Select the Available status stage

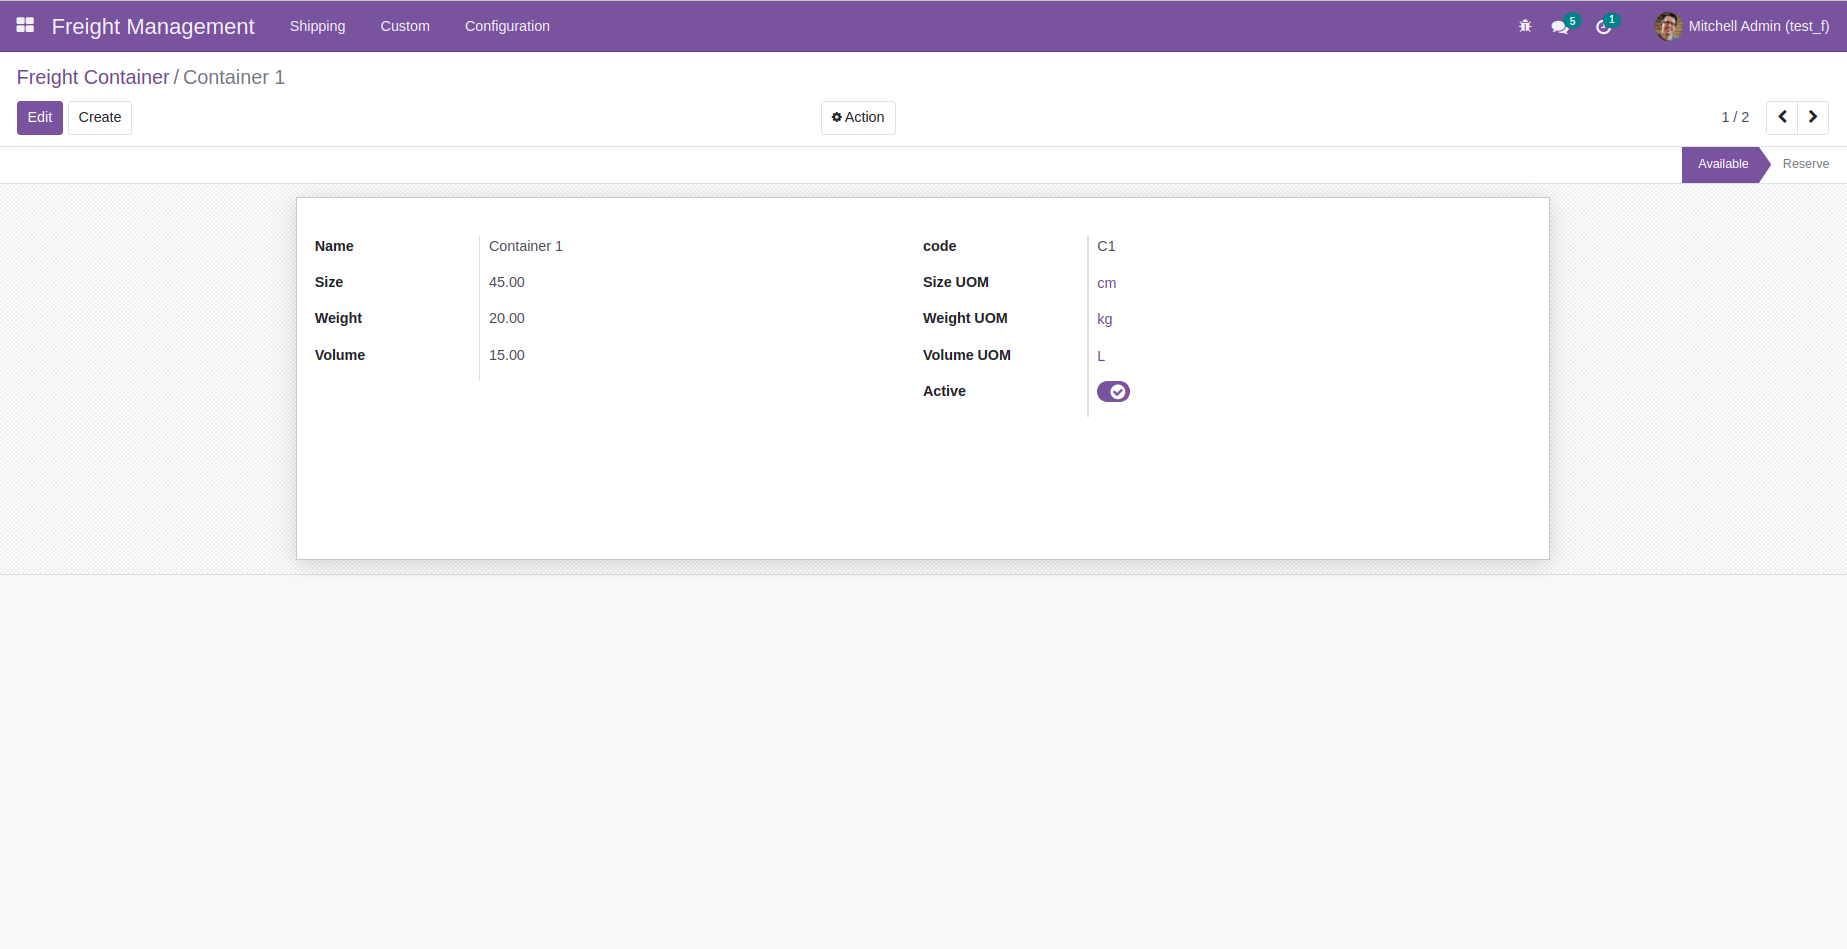1722,164
